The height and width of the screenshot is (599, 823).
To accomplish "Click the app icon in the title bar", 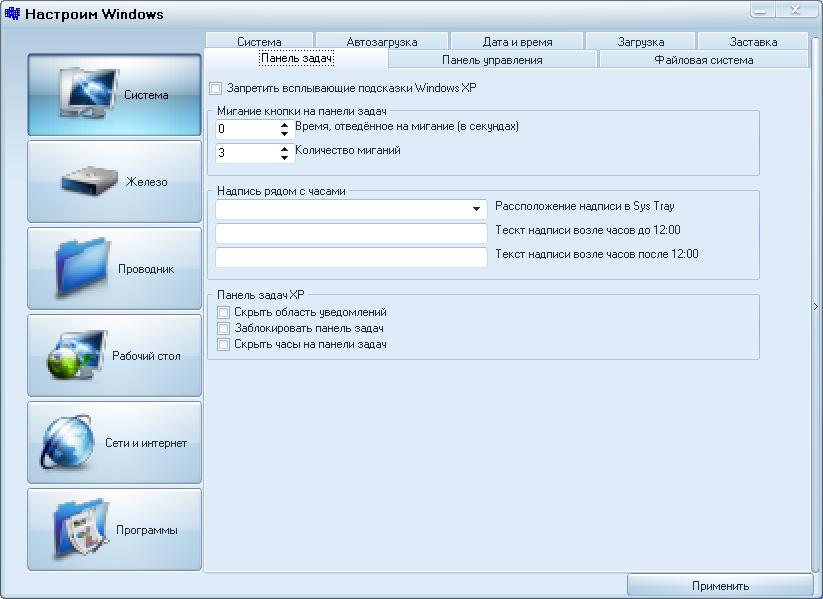I will pos(12,13).
